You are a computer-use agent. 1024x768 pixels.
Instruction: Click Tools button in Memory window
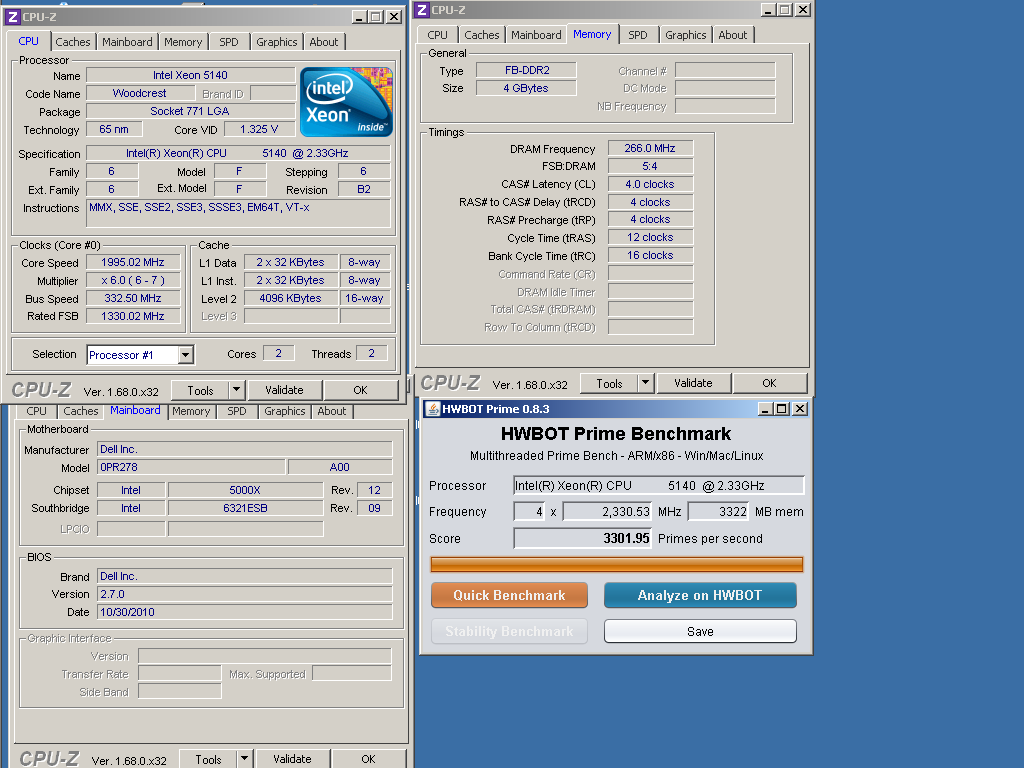609,383
